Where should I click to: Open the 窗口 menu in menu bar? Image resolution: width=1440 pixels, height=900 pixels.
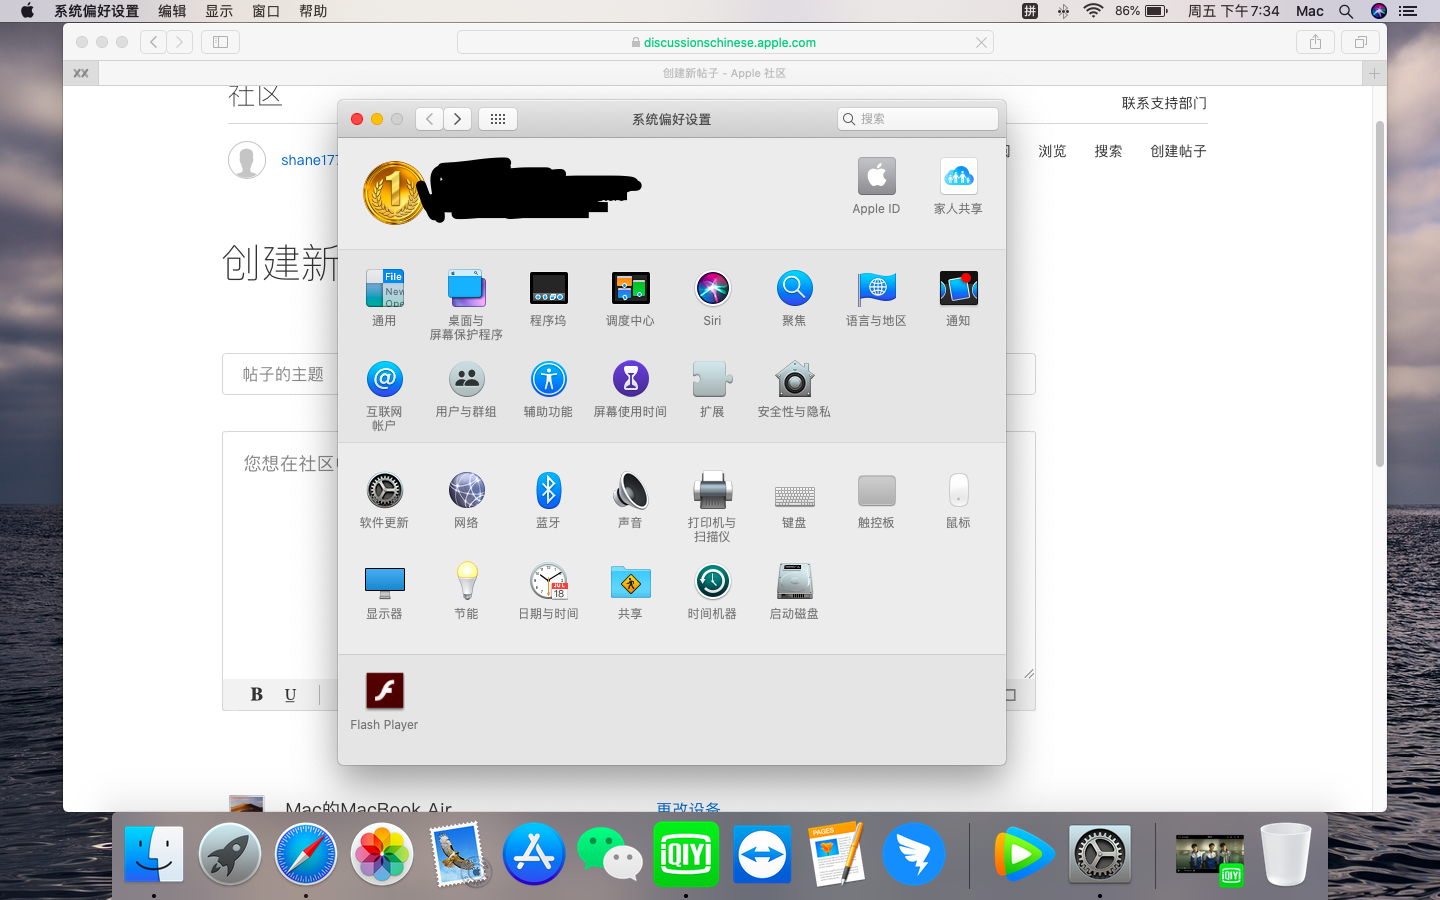pyautogui.click(x=266, y=11)
